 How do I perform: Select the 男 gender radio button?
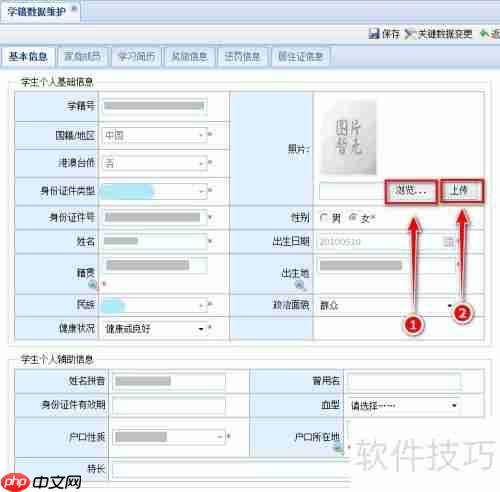pos(323,218)
